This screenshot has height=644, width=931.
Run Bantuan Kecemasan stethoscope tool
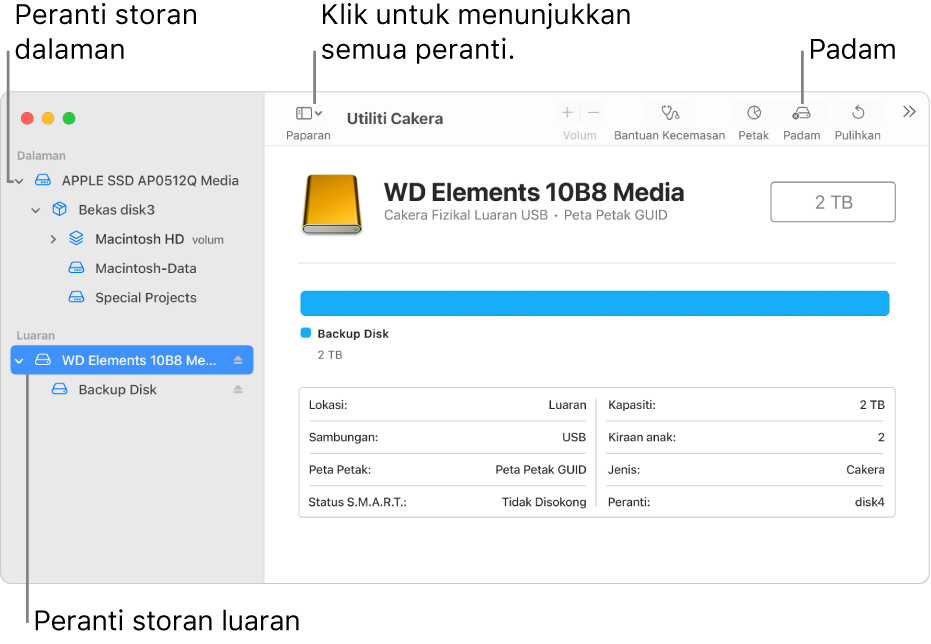[670, 112]
